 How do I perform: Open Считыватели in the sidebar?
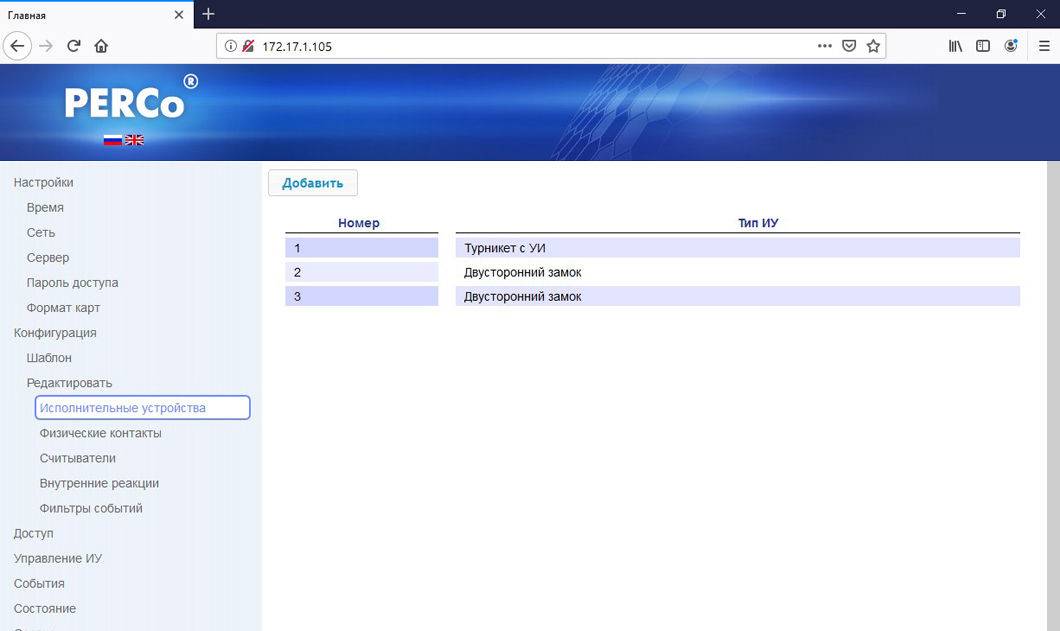click(x=78, y=458)
